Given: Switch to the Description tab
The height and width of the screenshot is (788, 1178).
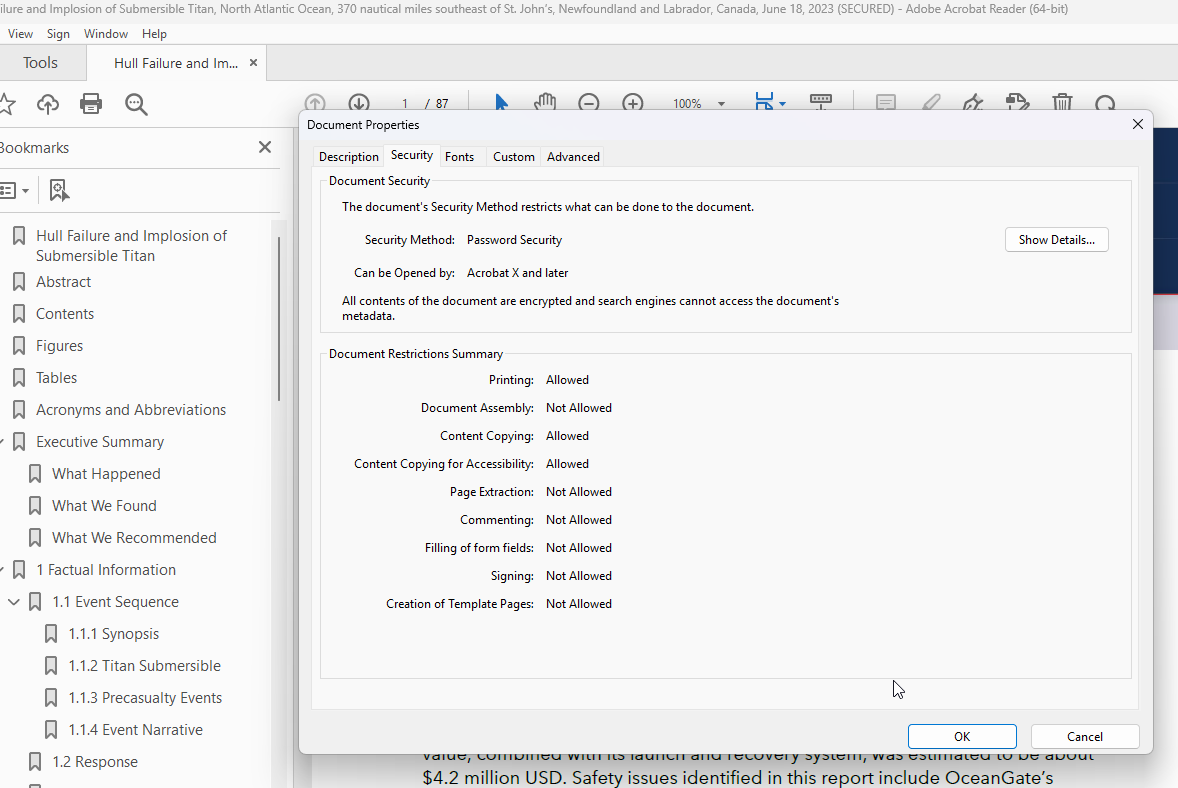Looking at the screenshot, I should [x=348, y=157].
